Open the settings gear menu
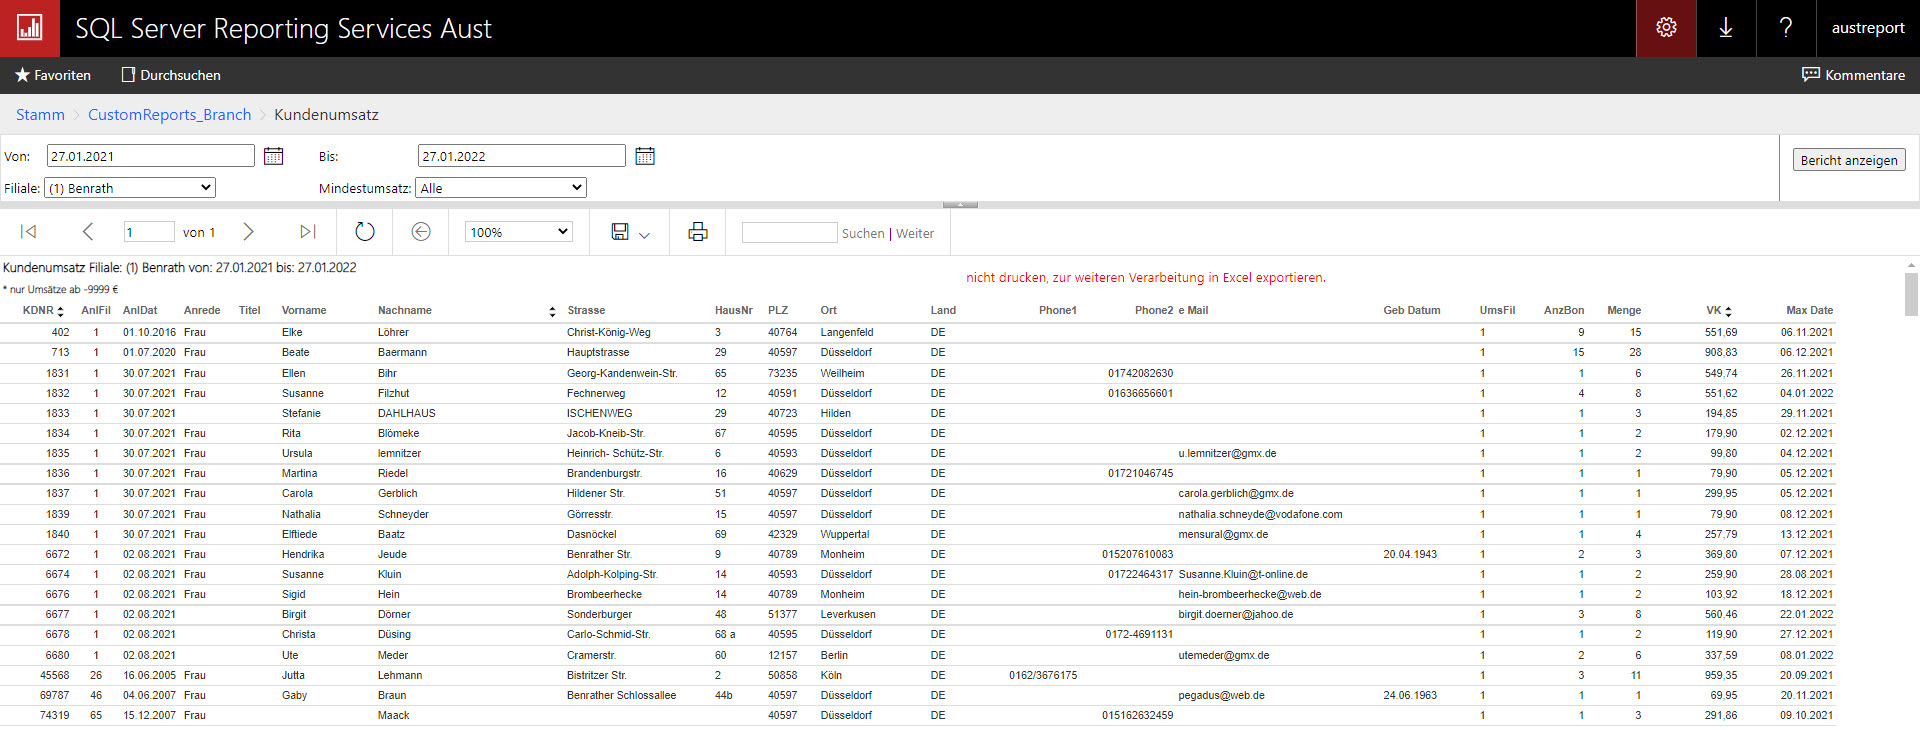This screenshot has height=730, width=1920. point(1666,28)
